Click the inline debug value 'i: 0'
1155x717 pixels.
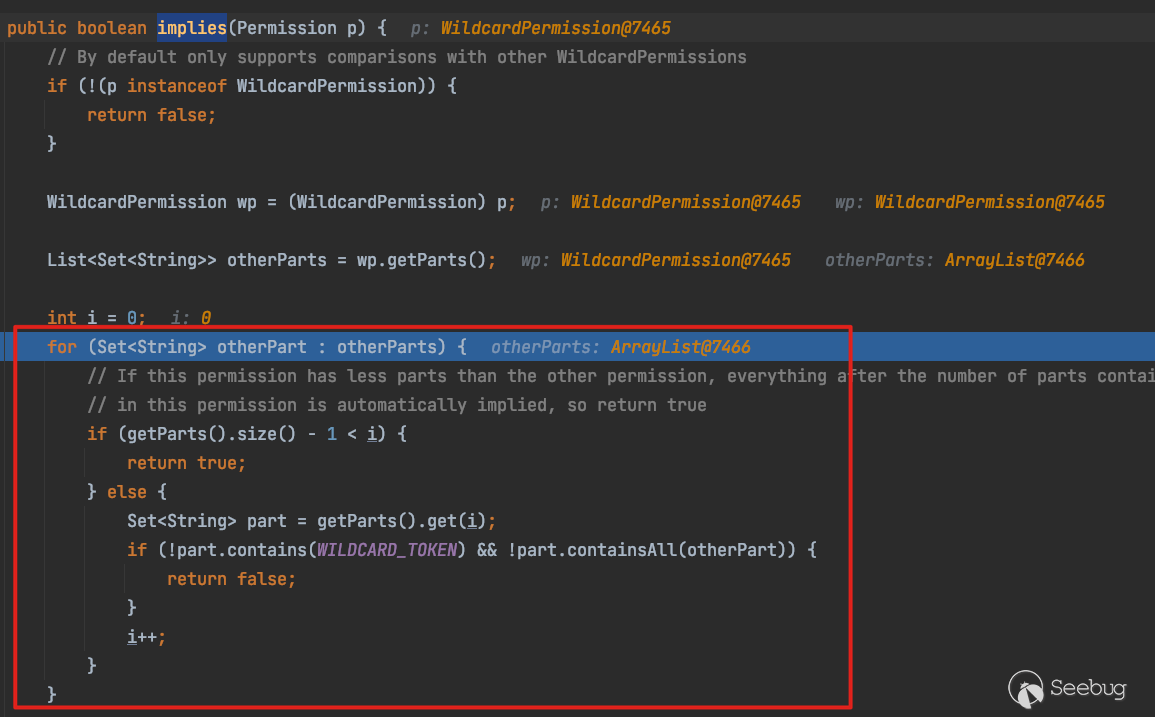point(191,318)
